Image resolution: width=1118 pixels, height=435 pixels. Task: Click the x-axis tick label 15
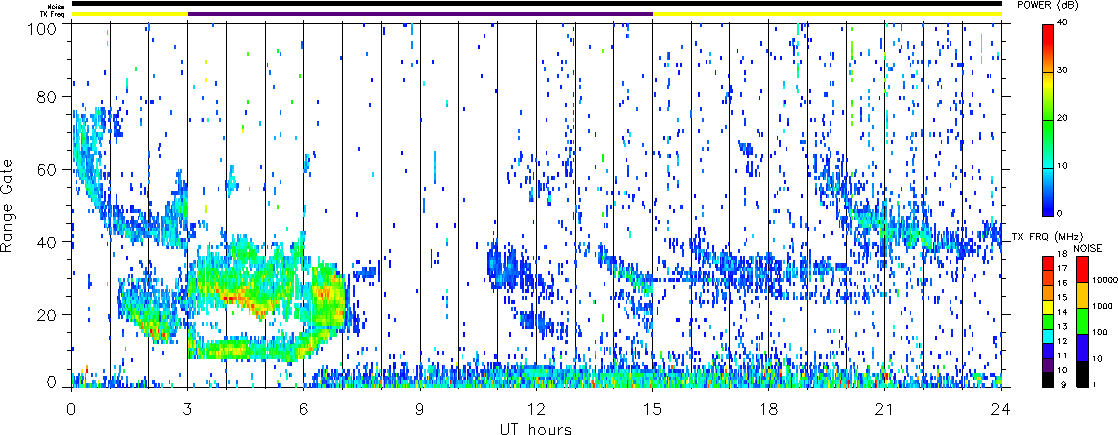652,409
